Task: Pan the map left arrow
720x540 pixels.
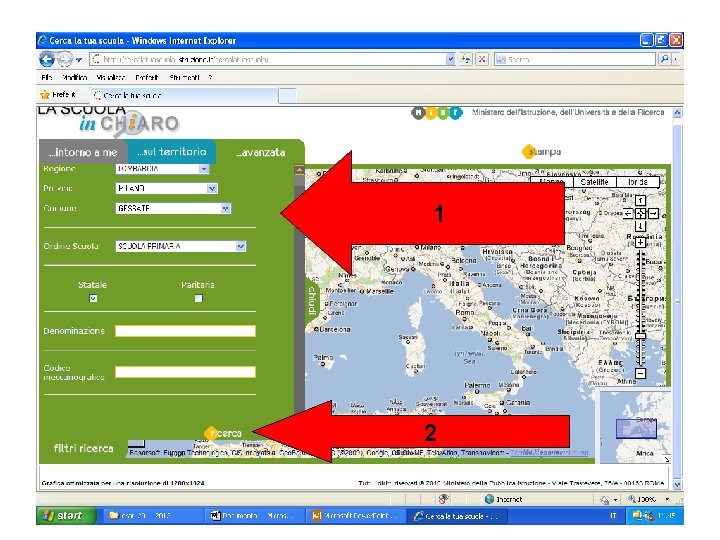Action: click(628, 214)
